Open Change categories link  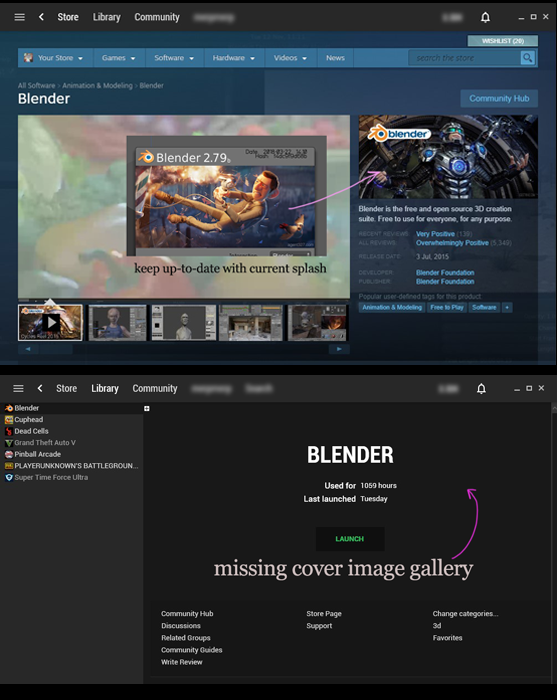[466, 613]
